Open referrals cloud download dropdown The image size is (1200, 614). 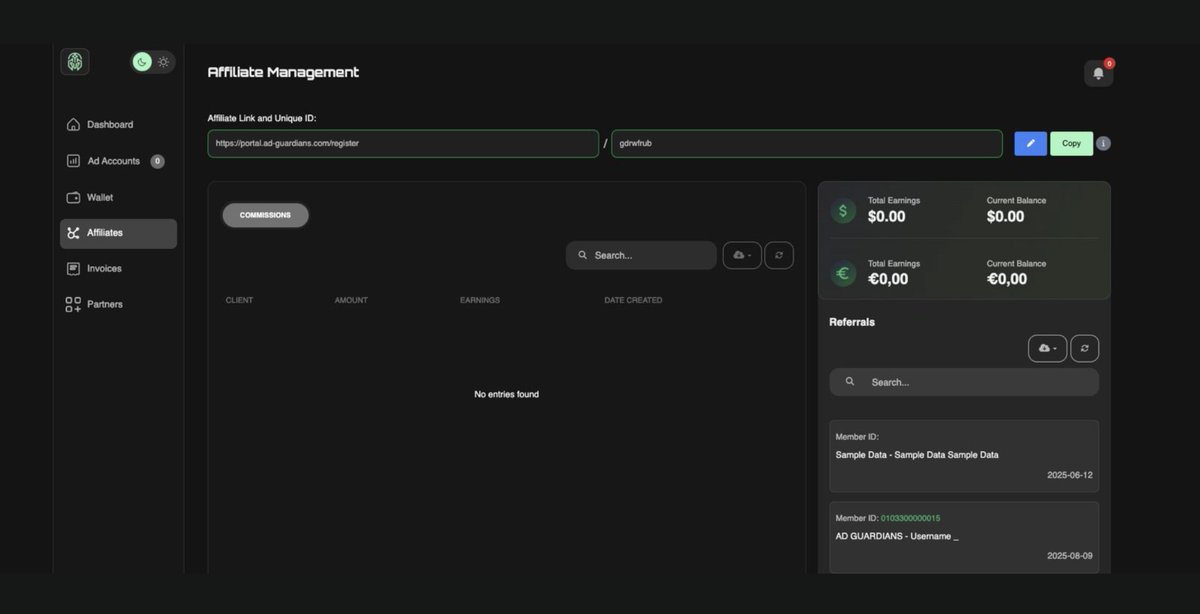click(1047, 348)
